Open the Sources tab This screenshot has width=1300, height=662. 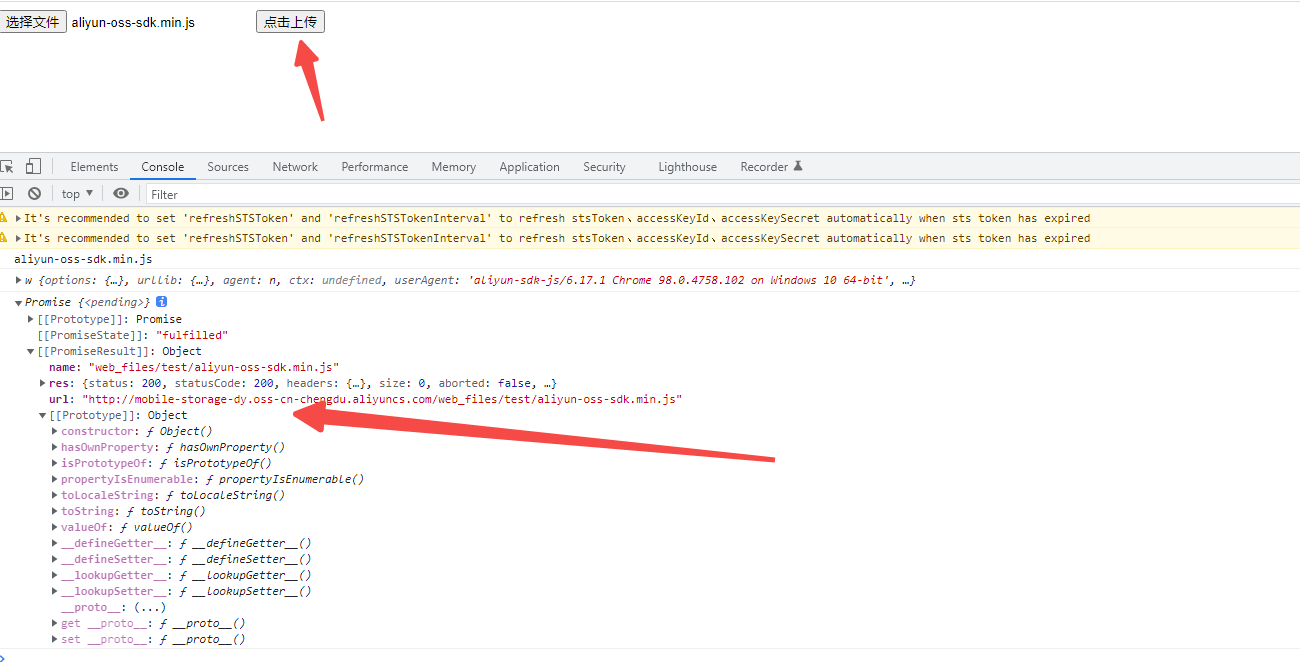tap(228, 167)
